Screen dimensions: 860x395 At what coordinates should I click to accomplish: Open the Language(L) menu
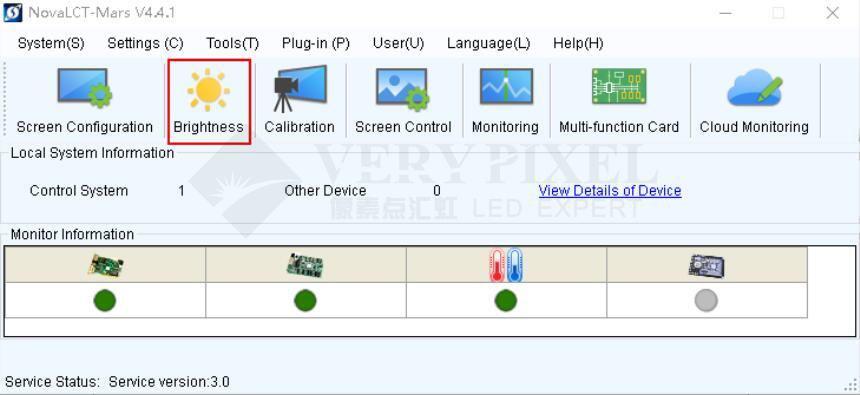489,43
